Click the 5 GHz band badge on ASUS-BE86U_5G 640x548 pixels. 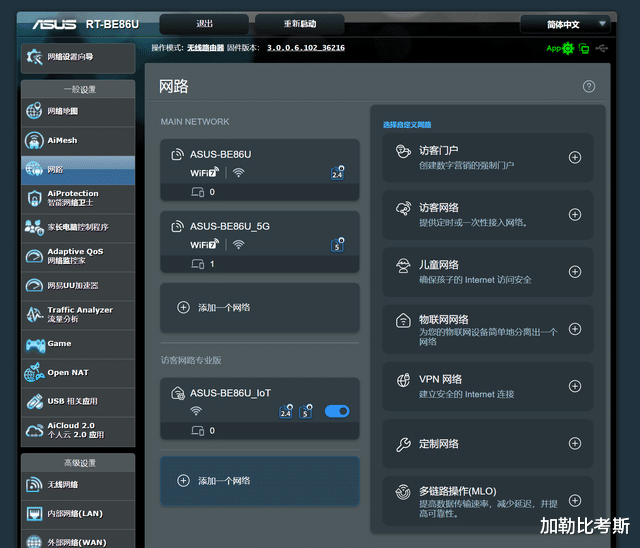tap(337, 245)
